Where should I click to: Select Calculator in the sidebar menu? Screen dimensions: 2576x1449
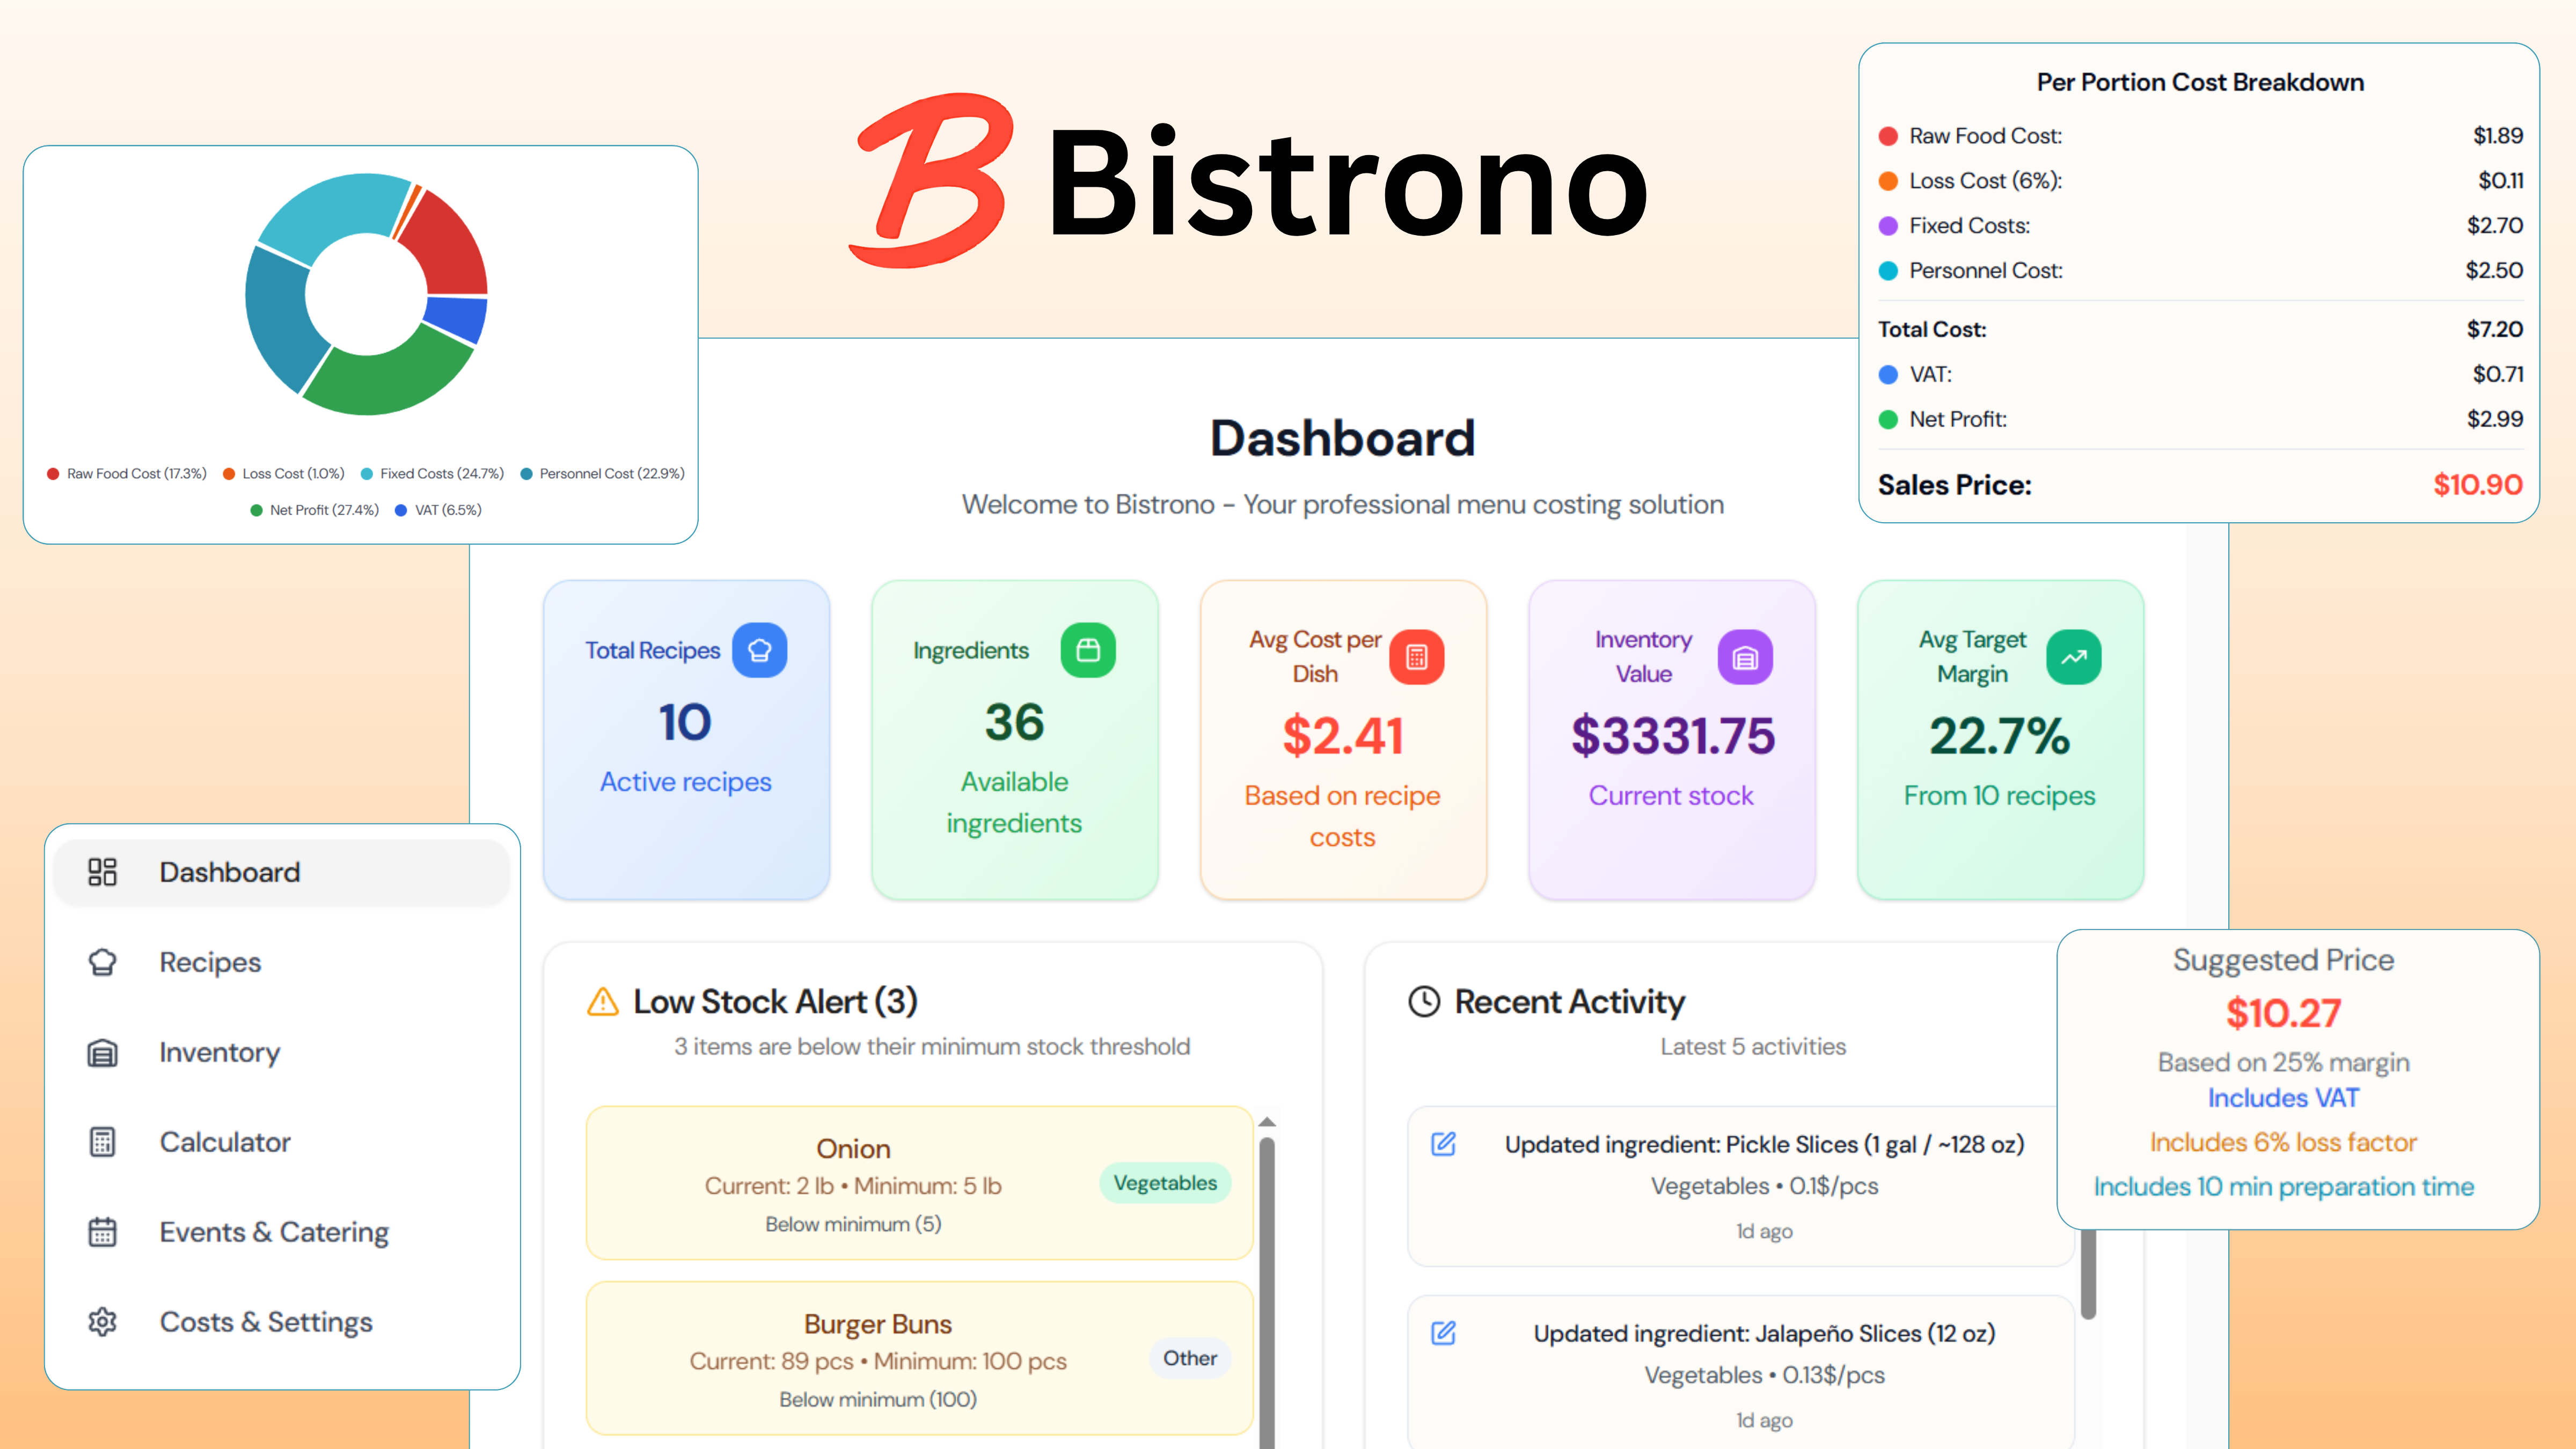click(x=225, y=1142)
